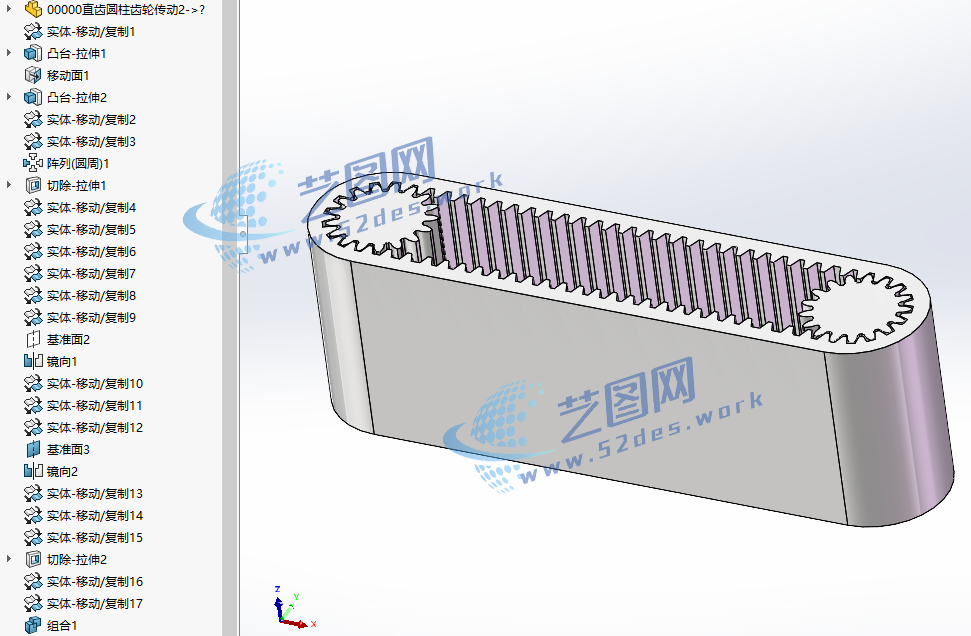
Task: Click the 实体-移动/复制9 feature icon
Action: coord(33,318)
